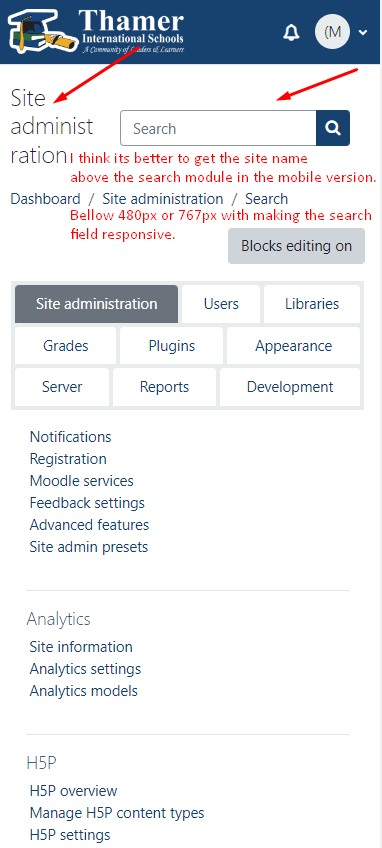Open the Notifications settings link
The height and width of the screenshot is (848, 382).
[70, 436]
